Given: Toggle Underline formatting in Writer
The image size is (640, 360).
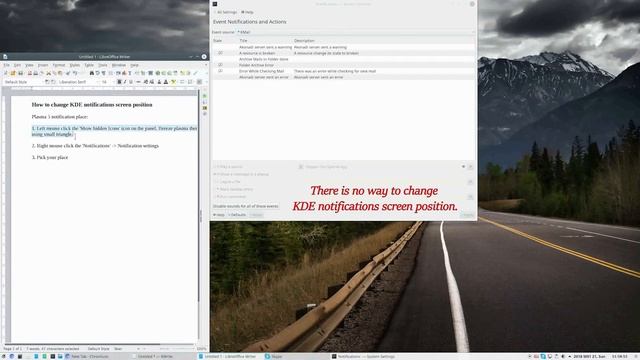Looking at the screenshot, I should pos(131,82).
